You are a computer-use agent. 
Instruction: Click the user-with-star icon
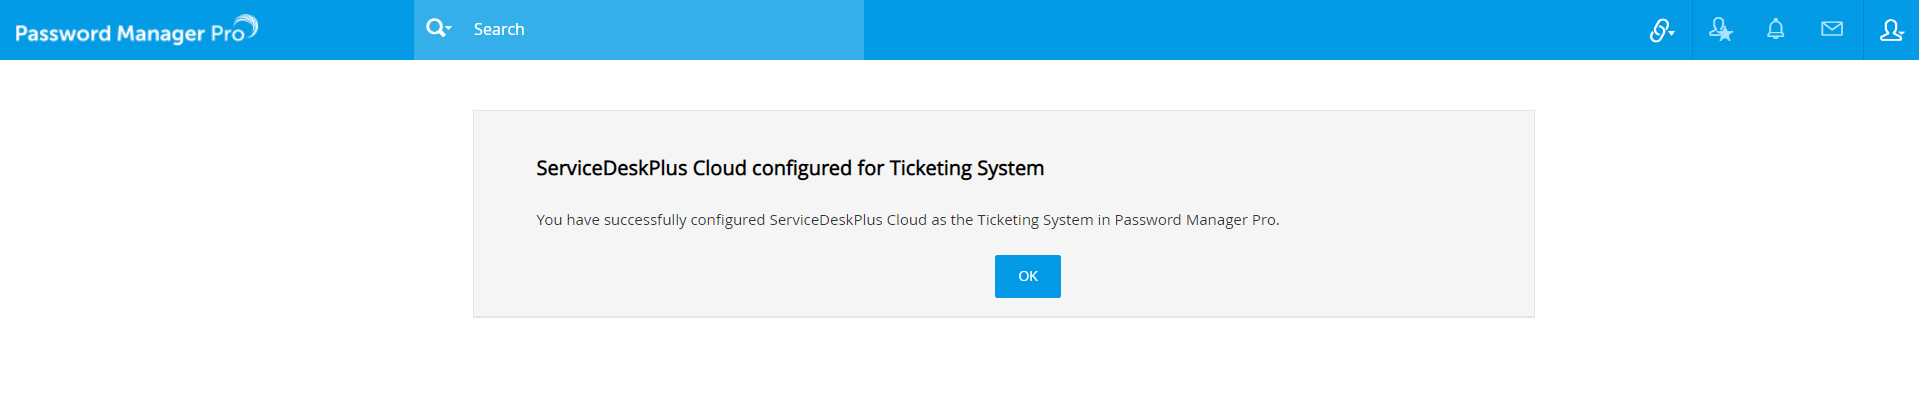click(1720, 30)
